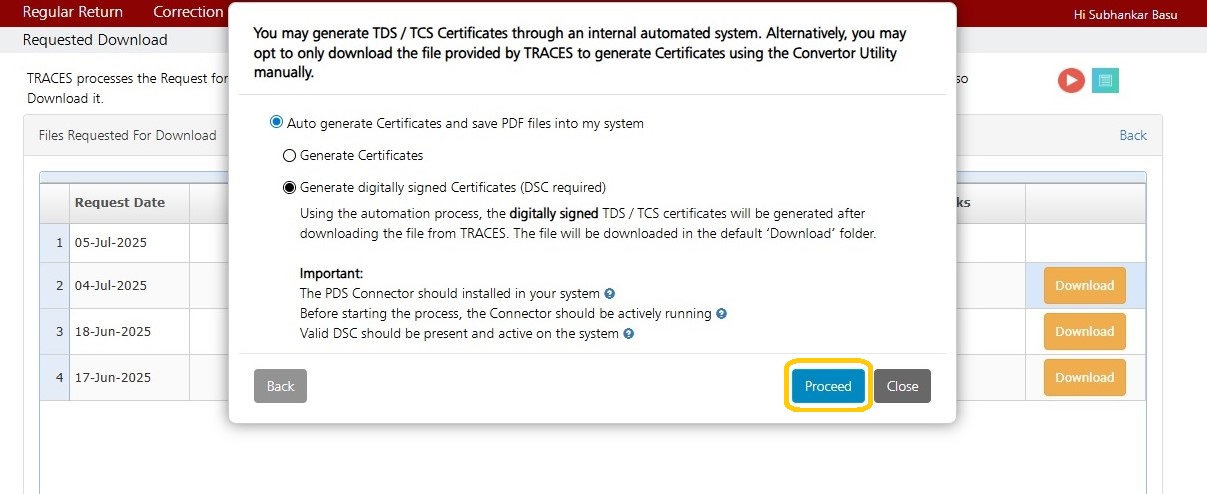Open the Correction menu
Image resolution: width=1207 pixels, height=494 pixels.
(x=188, y=12)
